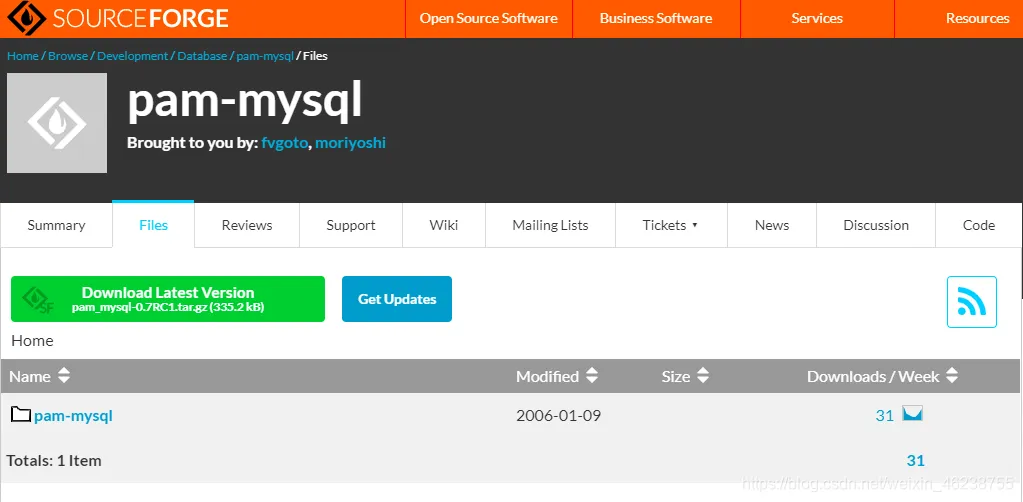Open the Open Source Software menu
The height and width of the screenshot is (502, 1023).
(489, 18)
